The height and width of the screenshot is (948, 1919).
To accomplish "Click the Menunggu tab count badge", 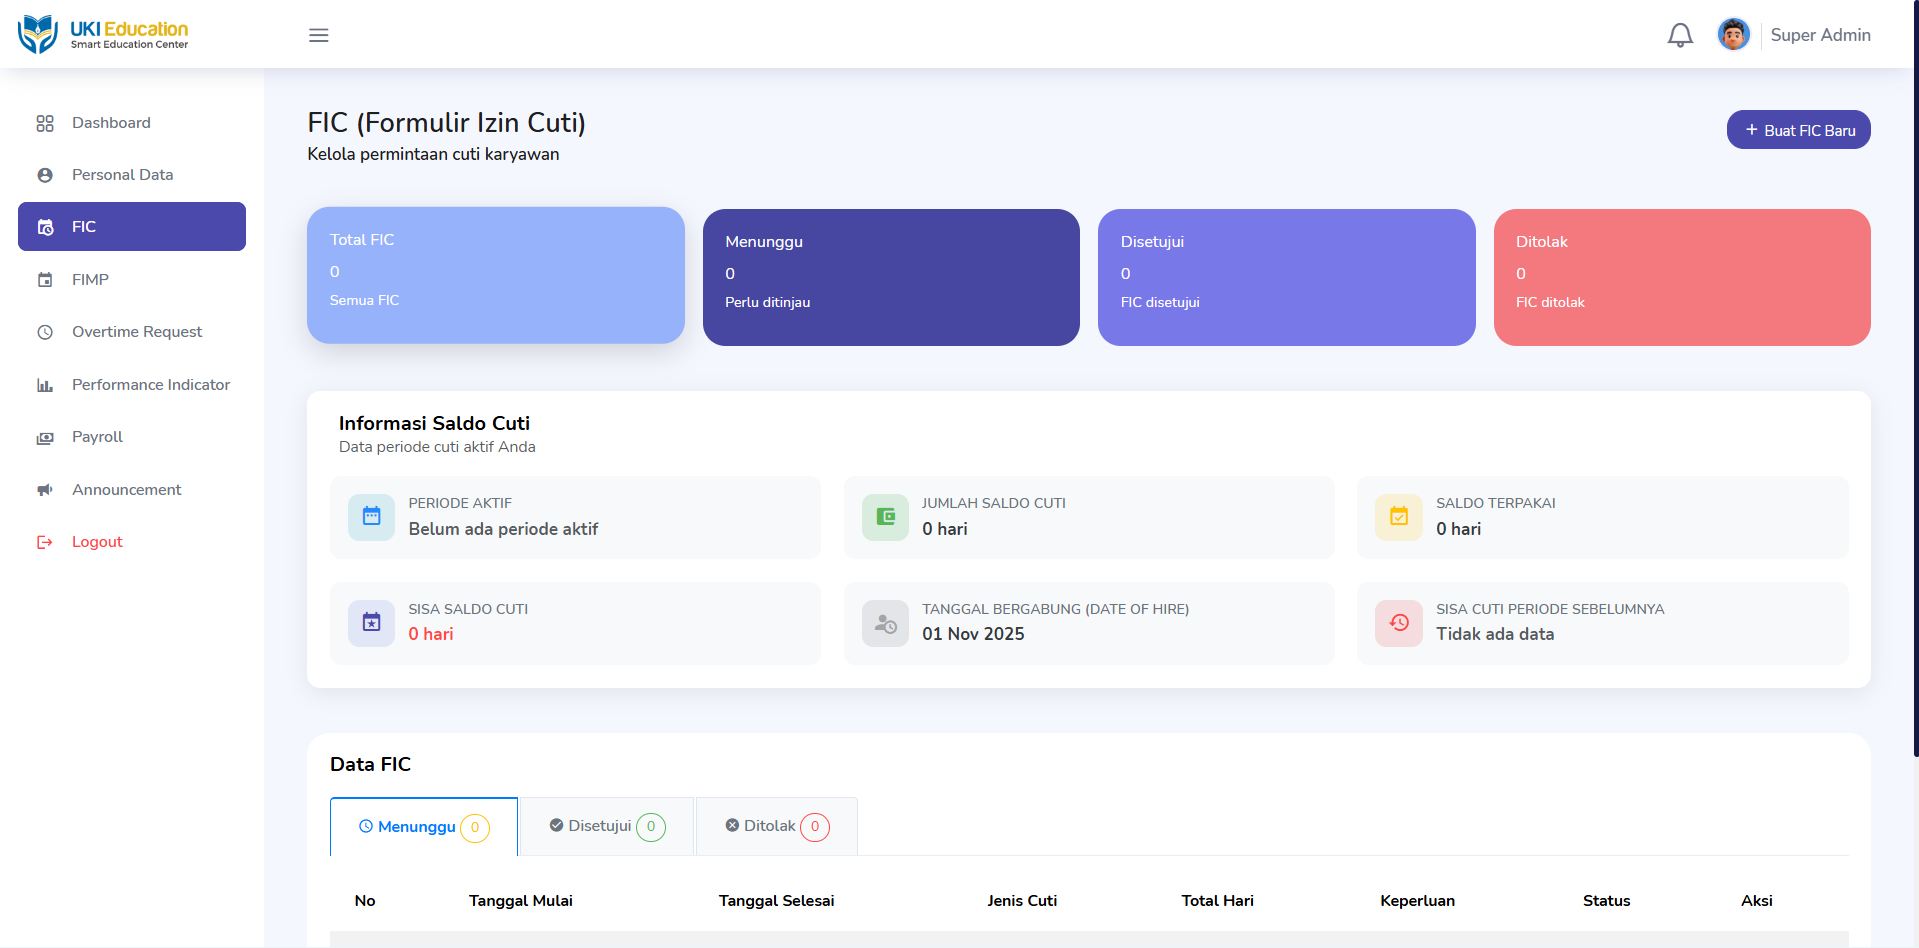I will click(475, 828).
